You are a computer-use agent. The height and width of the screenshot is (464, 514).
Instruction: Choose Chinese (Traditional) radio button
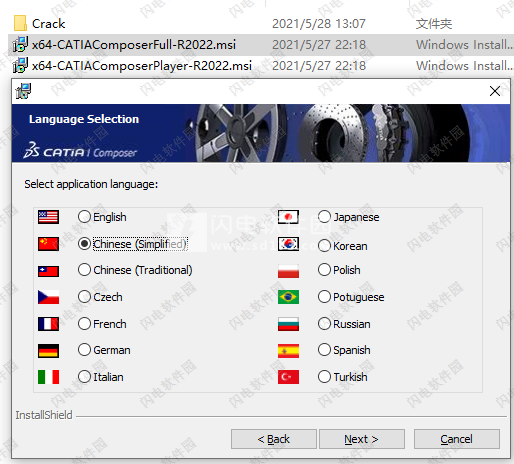click(84, 270)
